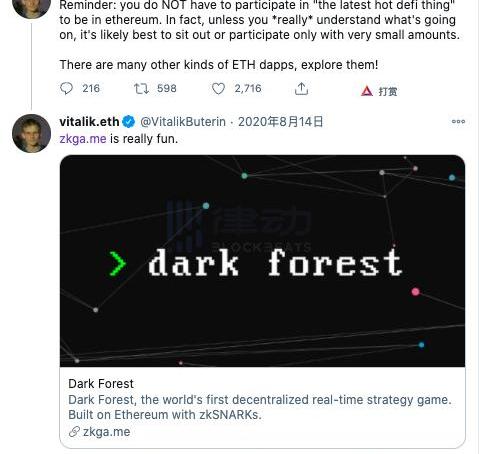479x454 pixels.
Task: Click the 216 replies count
Action: [91, 89]
